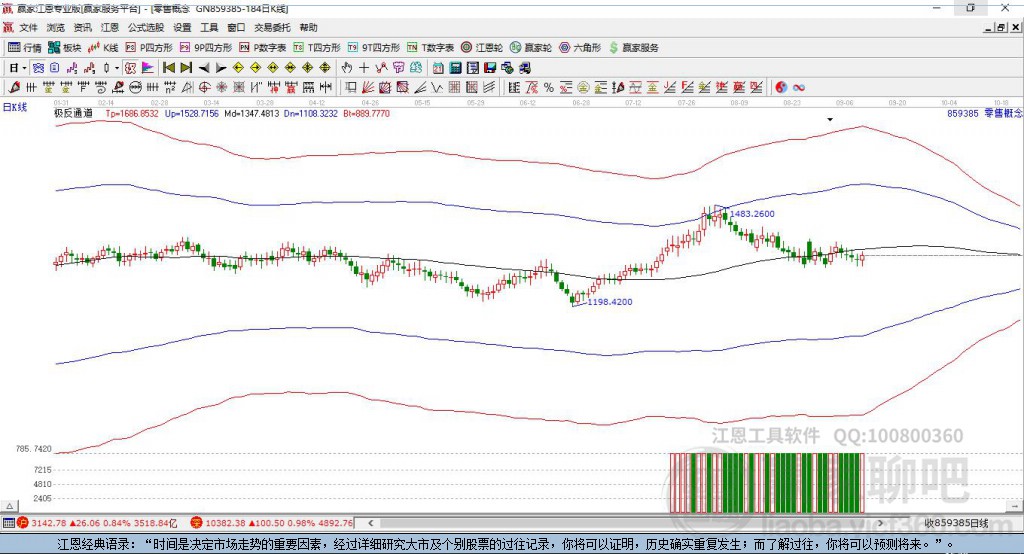Image resolution: width=1024 pixels, height=554 pixels.
Task: Open the P四方形 square tool
Action: coord(148,47)
